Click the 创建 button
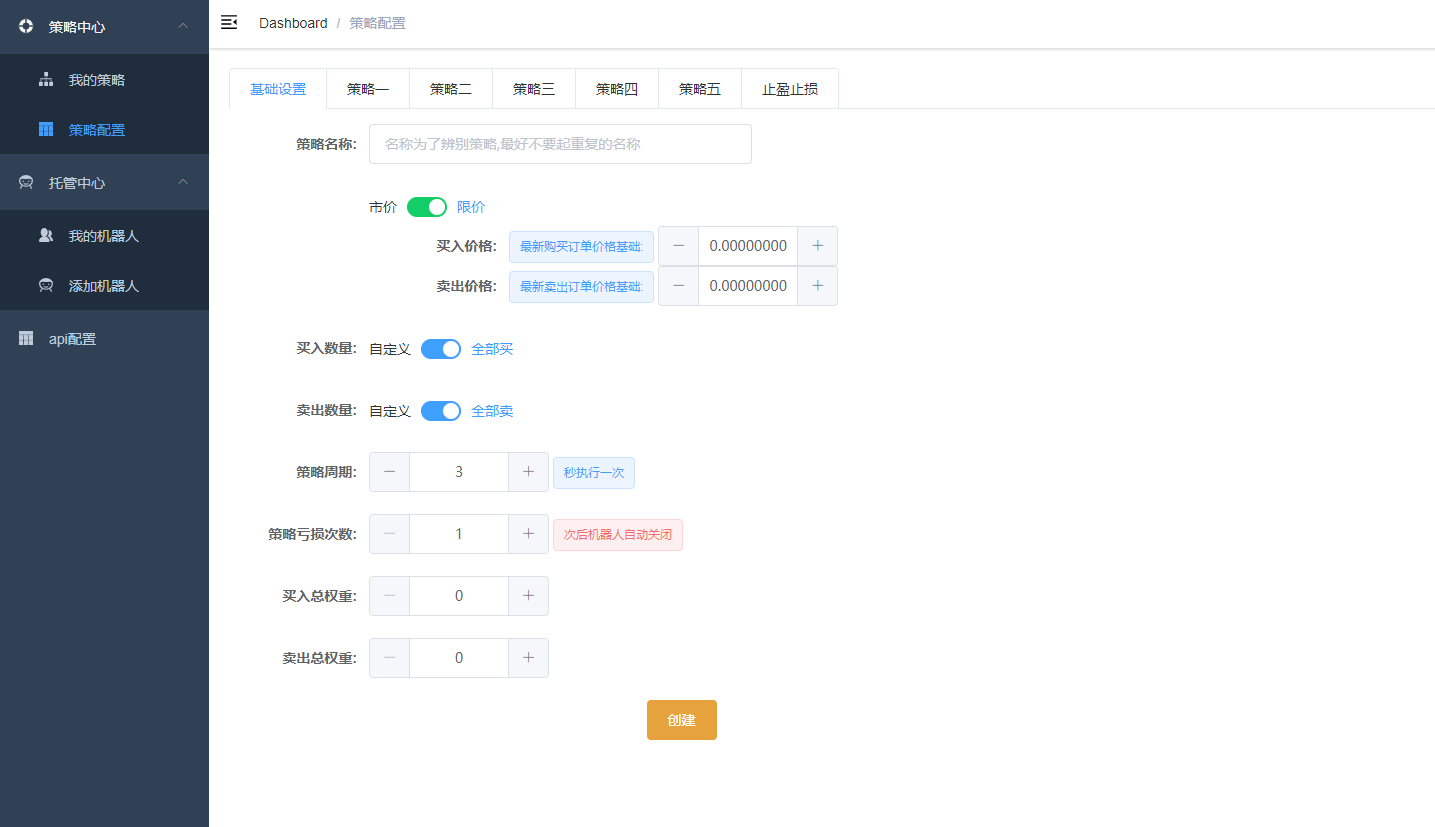Viewport: 1435px width, 827px height. pos(682,720)
